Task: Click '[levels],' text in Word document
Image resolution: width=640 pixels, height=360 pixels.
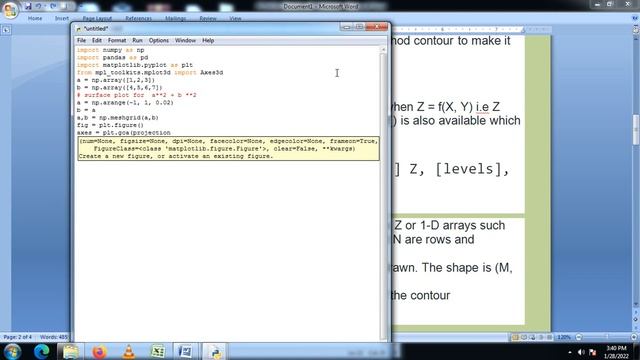Action: coord(472,169)
